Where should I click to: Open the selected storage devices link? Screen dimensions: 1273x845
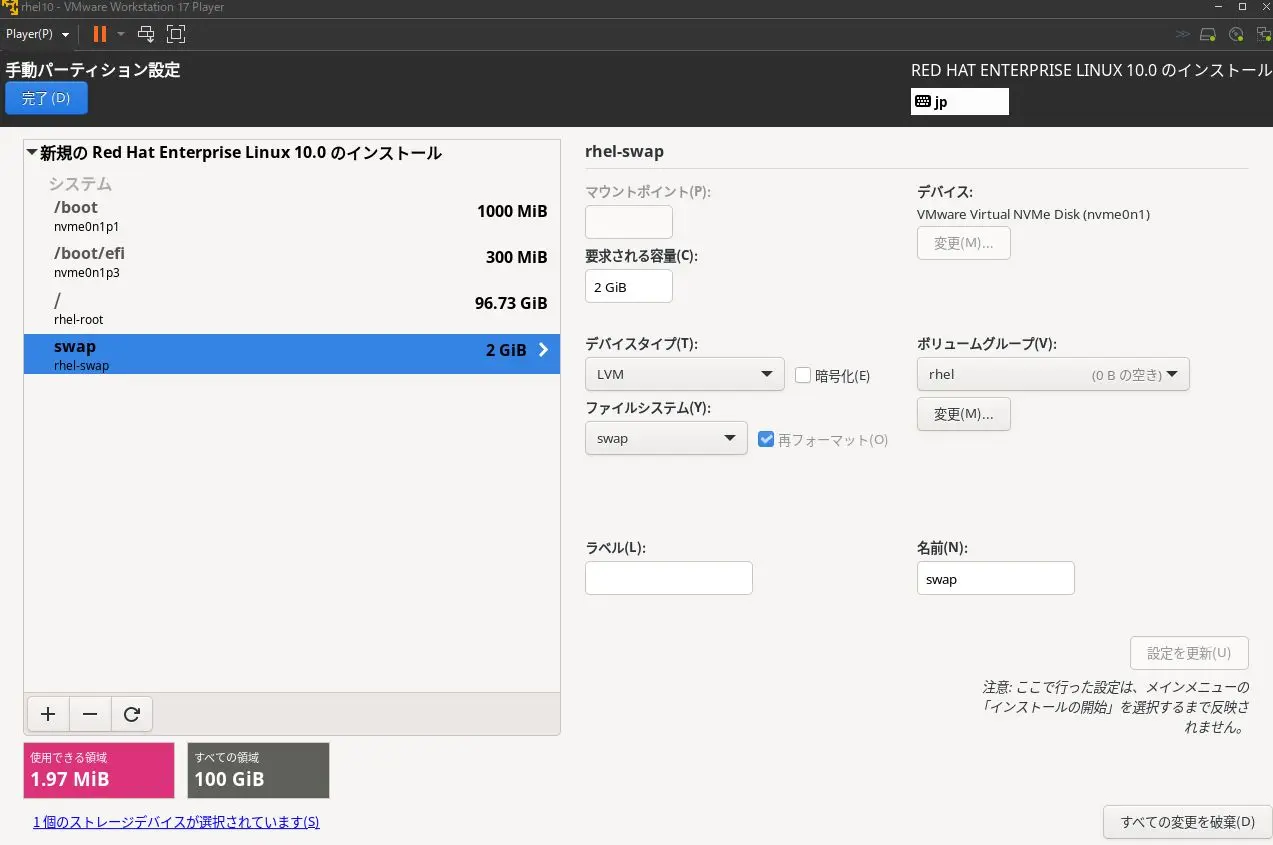tap(175, 821)
